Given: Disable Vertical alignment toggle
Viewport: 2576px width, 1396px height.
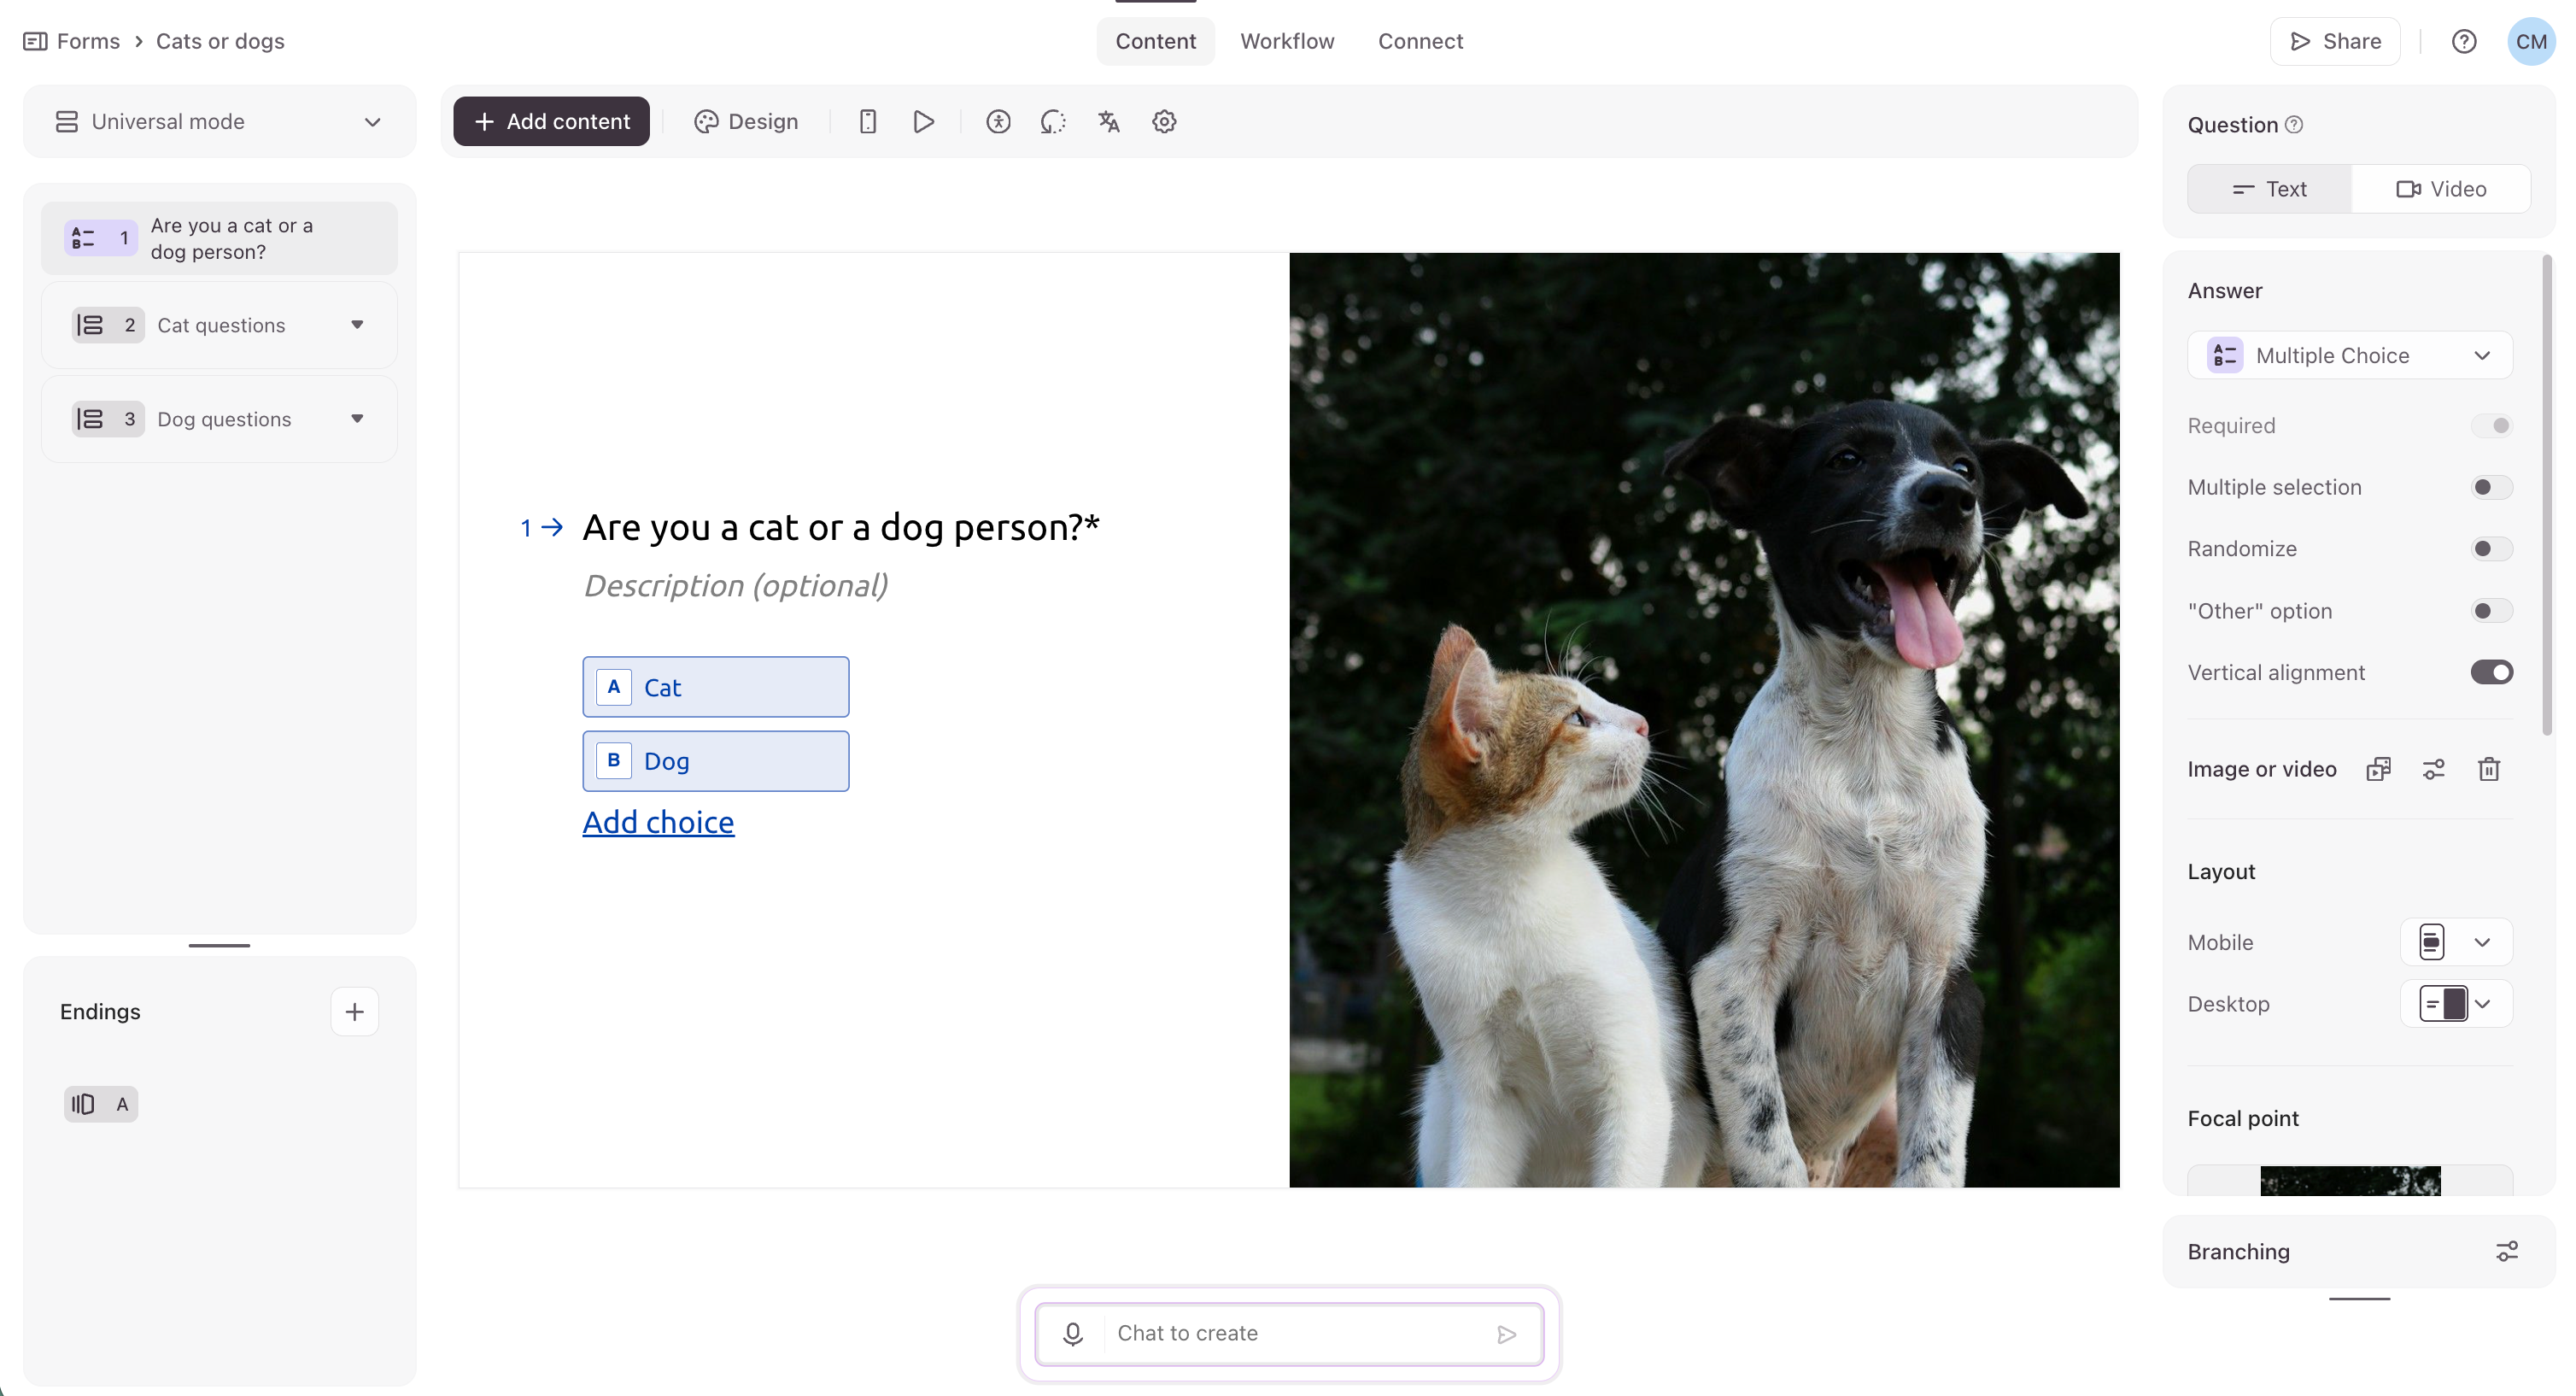Looking at the screenshot, I should 2490,673.
